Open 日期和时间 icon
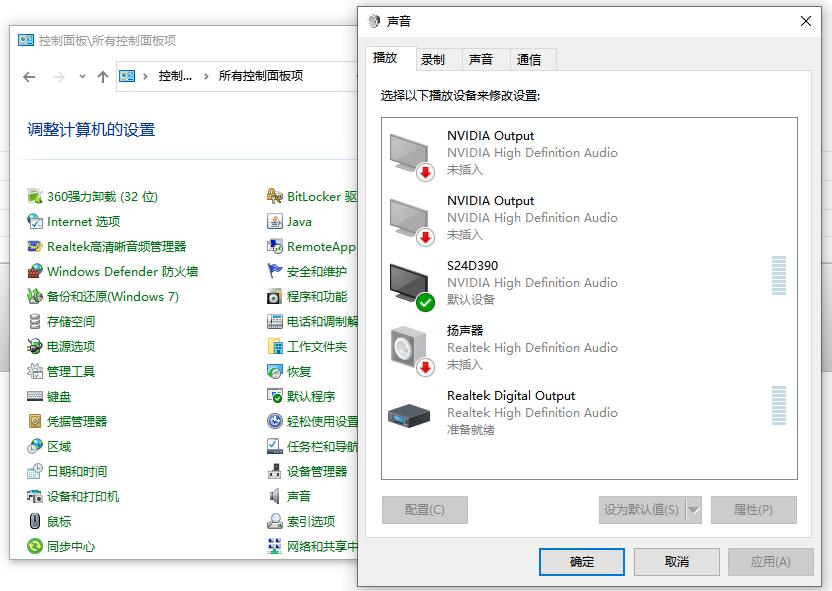The width and height of the screenshot is (832, 591). point(34,471)
